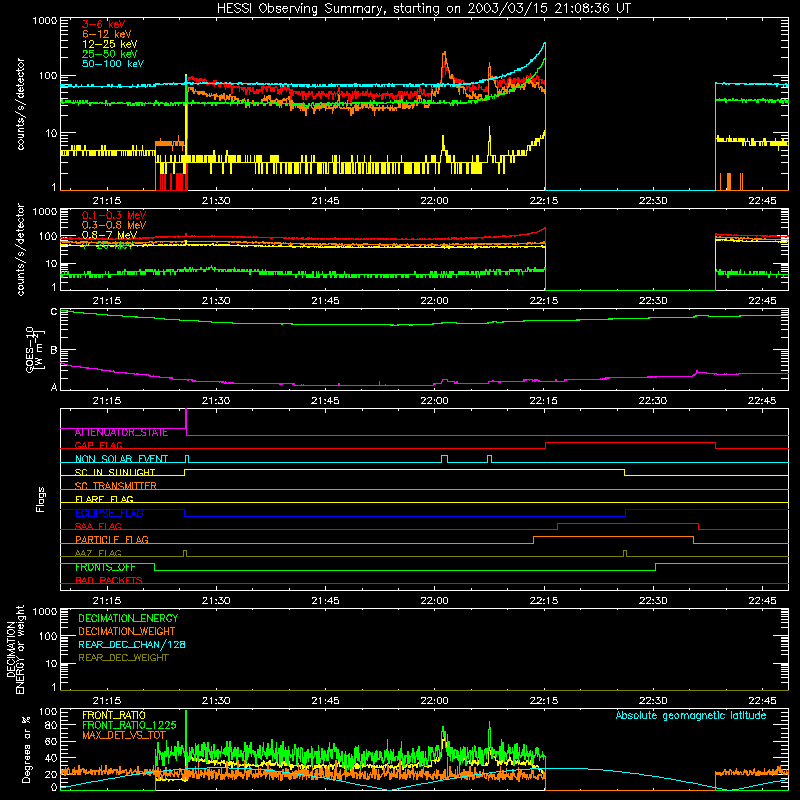Click the 21:15 tick under the decimation plot
The height and width of the screenshot is (800, 800).
107,701
